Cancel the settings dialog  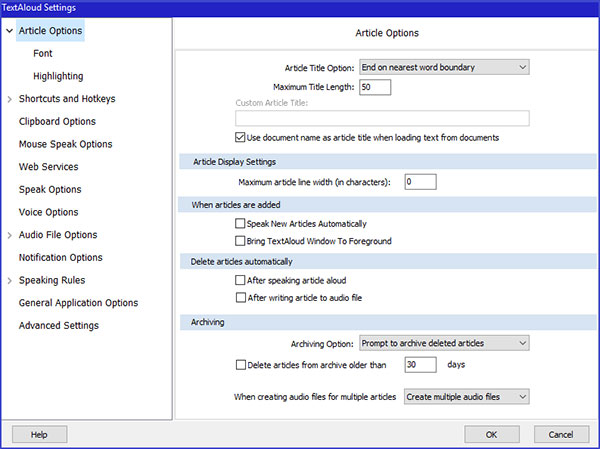(561, 434)
